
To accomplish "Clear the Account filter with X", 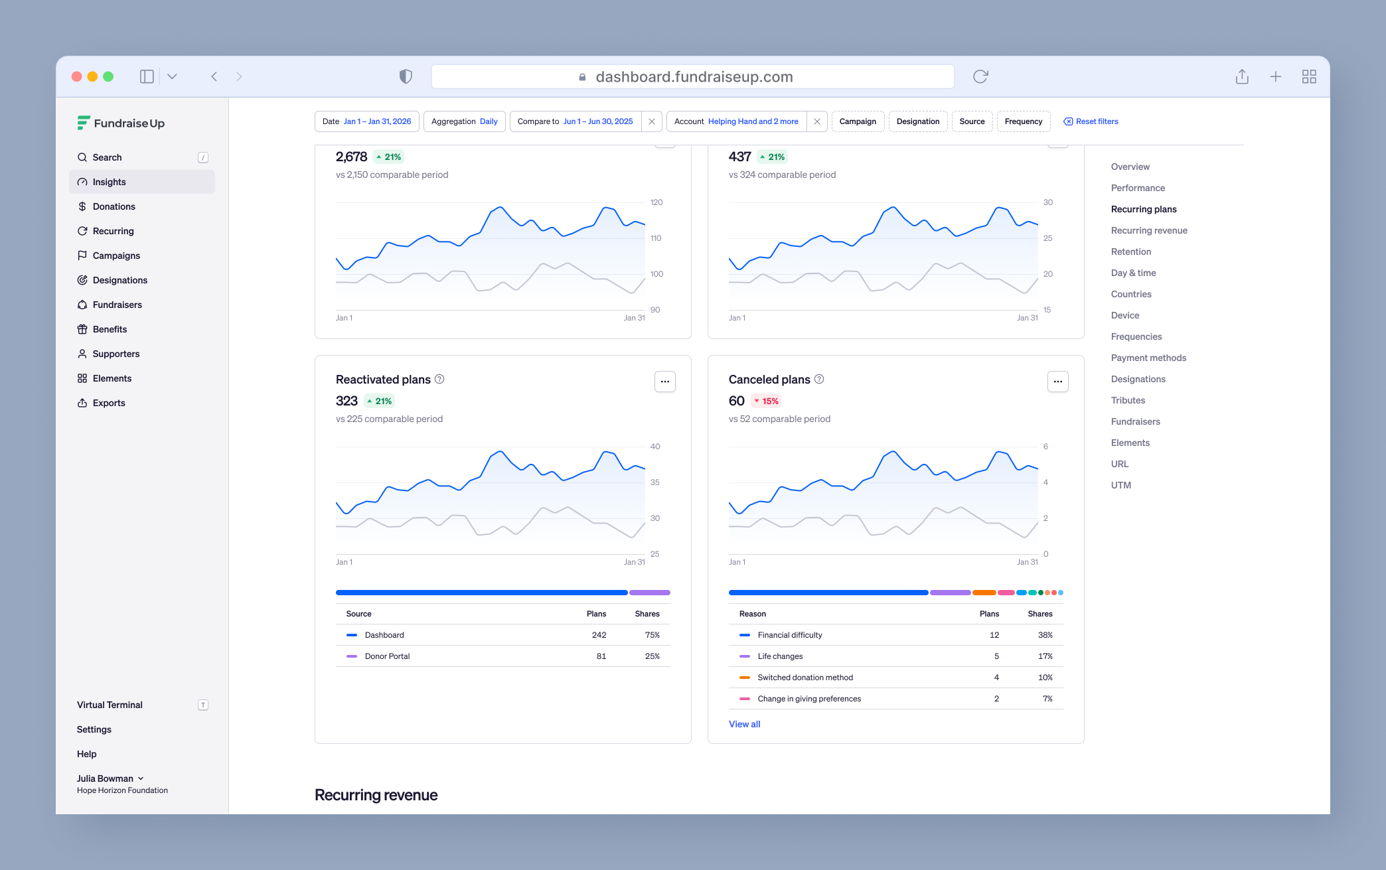I will [x=817, y=122].
